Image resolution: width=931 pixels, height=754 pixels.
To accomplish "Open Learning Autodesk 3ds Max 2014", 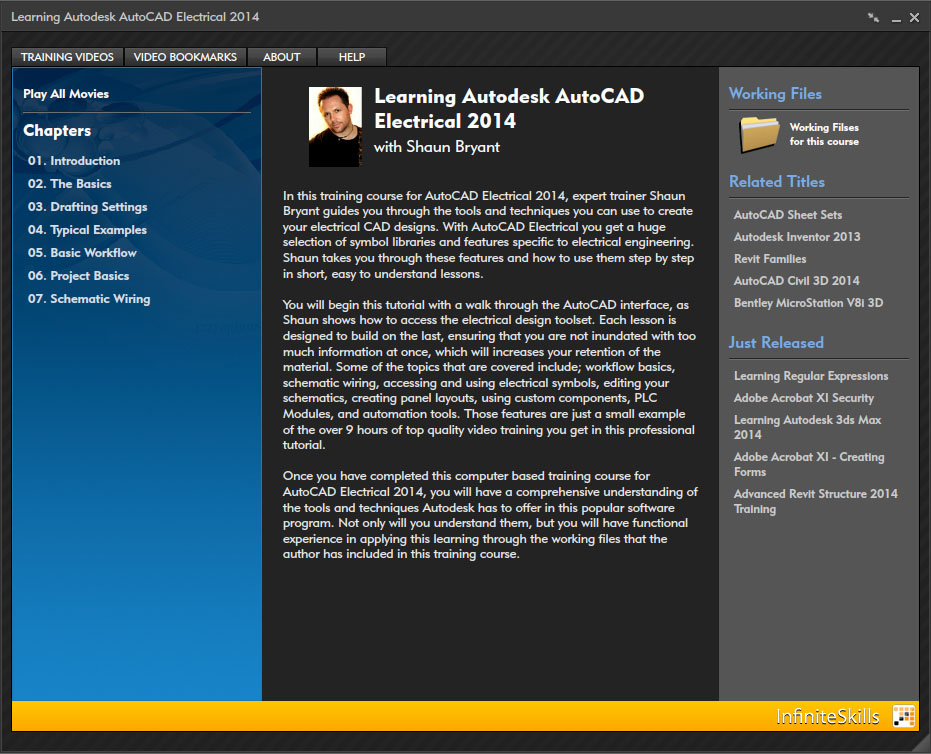I will pyautogui.click(x=808, y=427).
